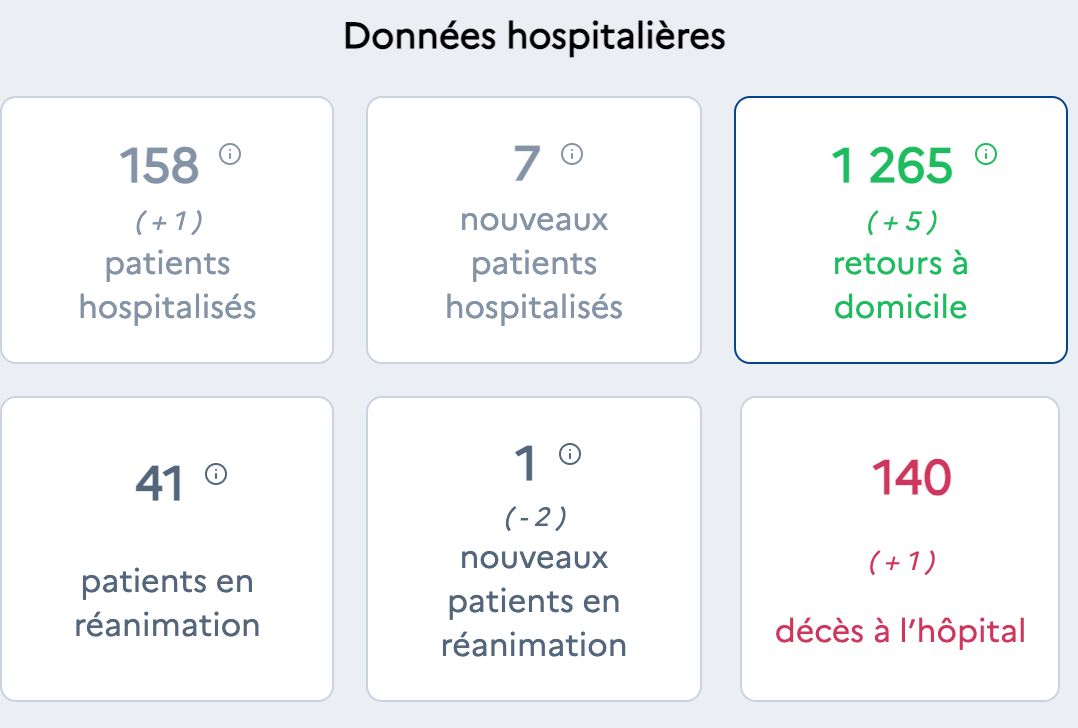The height and width of the screenshot is (728, 1078).
Task: Click the (+5) change under 1 265
Action: click(900, 222)
